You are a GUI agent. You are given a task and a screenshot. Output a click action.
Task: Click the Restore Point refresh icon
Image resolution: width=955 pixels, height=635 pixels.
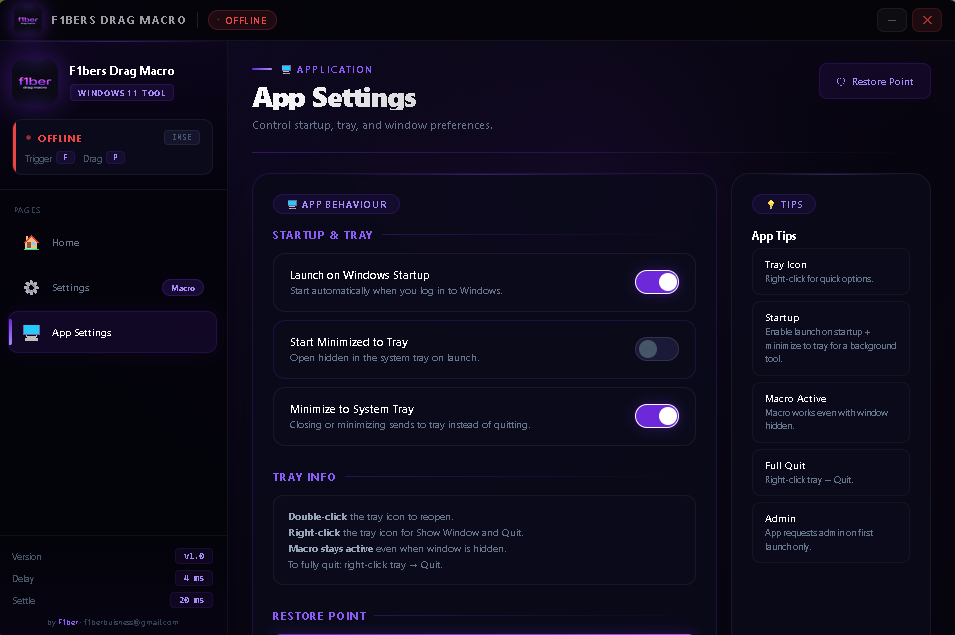coord(840,82)
